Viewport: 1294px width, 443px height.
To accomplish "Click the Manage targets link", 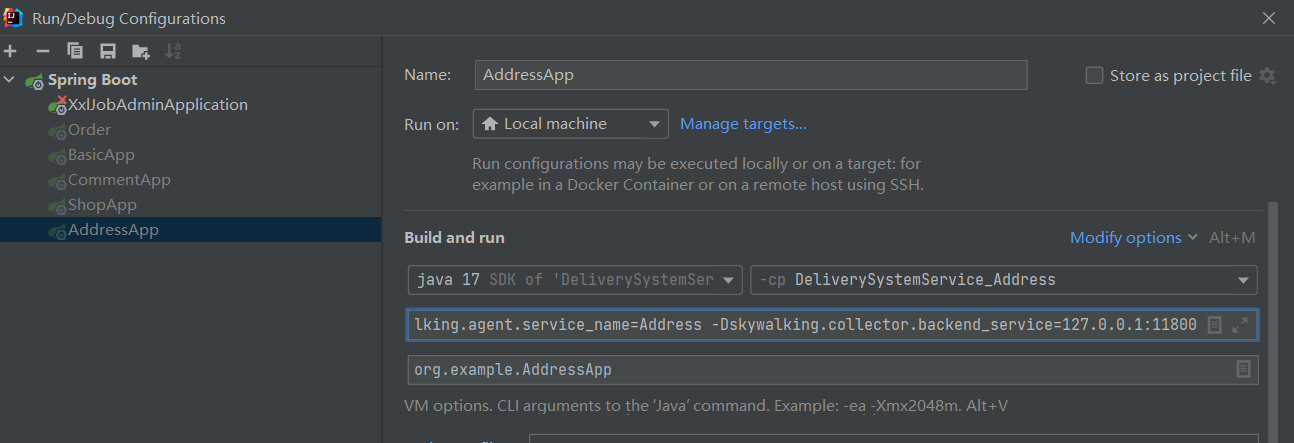I will click(743, 124).
